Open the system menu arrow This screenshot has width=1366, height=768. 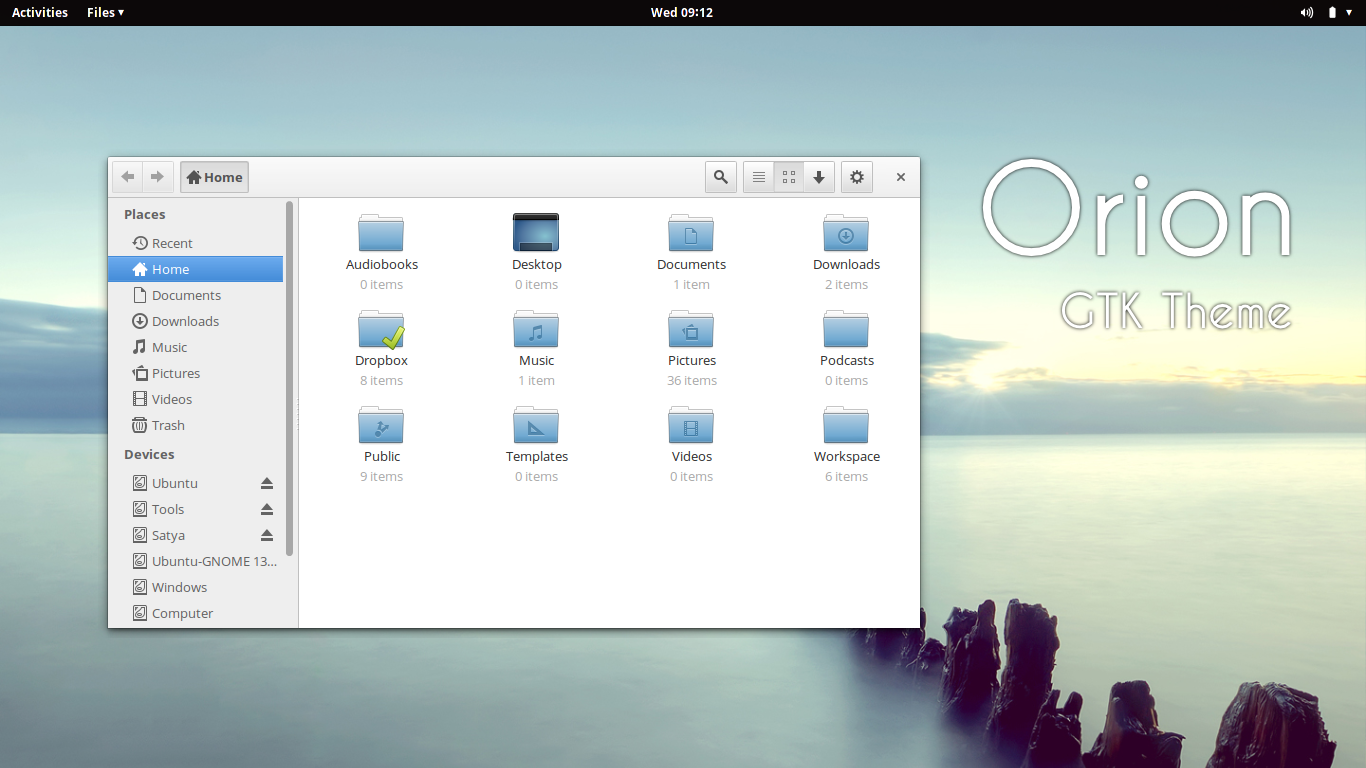coord(1348,12)
